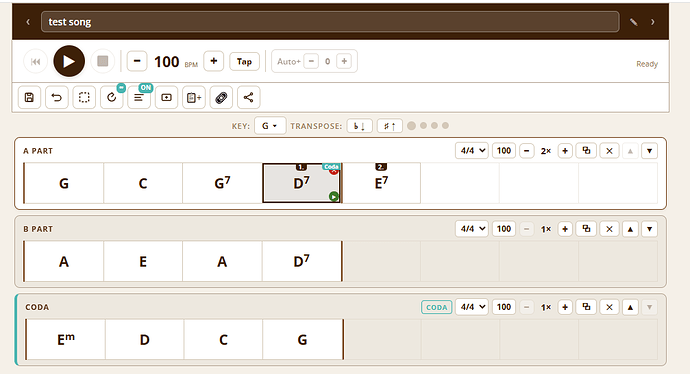Image resolution: width=690 pixels, height=374 pixels.
Task: Go to previous song with left chevron
Action: 28,22
